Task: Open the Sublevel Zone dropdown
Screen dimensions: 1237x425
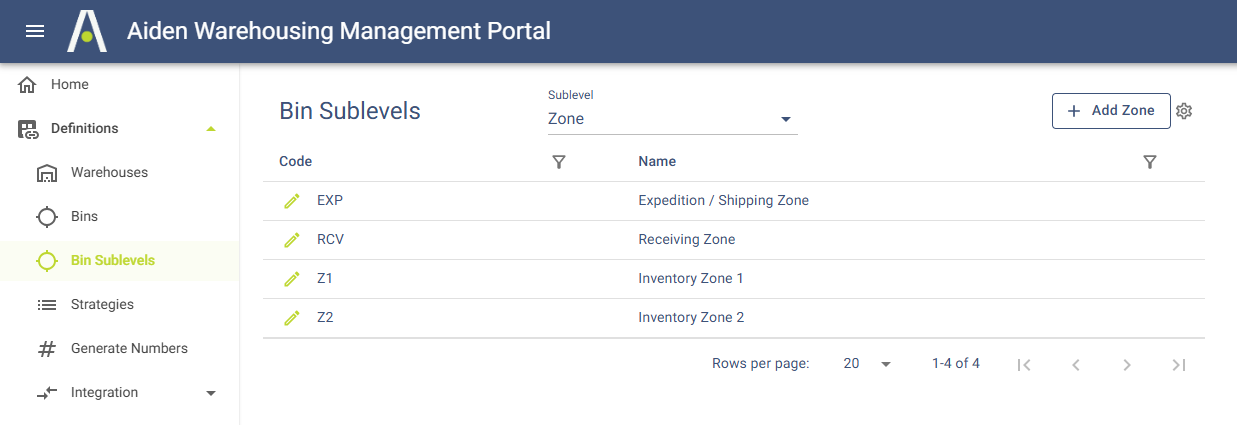Action: pyautogui.click(x=672, y=119)
